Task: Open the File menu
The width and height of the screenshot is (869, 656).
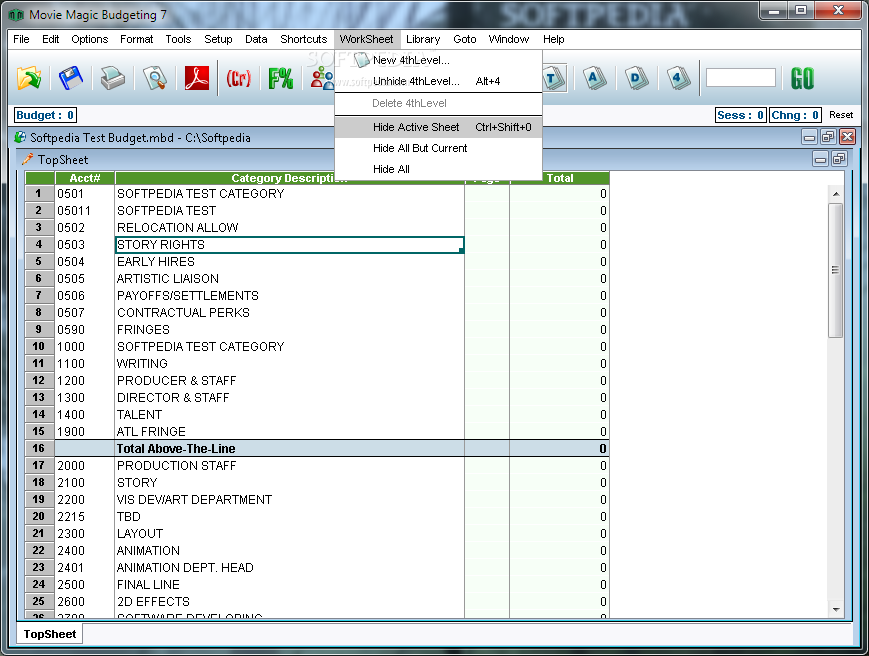Action: [x=21, y=39]
